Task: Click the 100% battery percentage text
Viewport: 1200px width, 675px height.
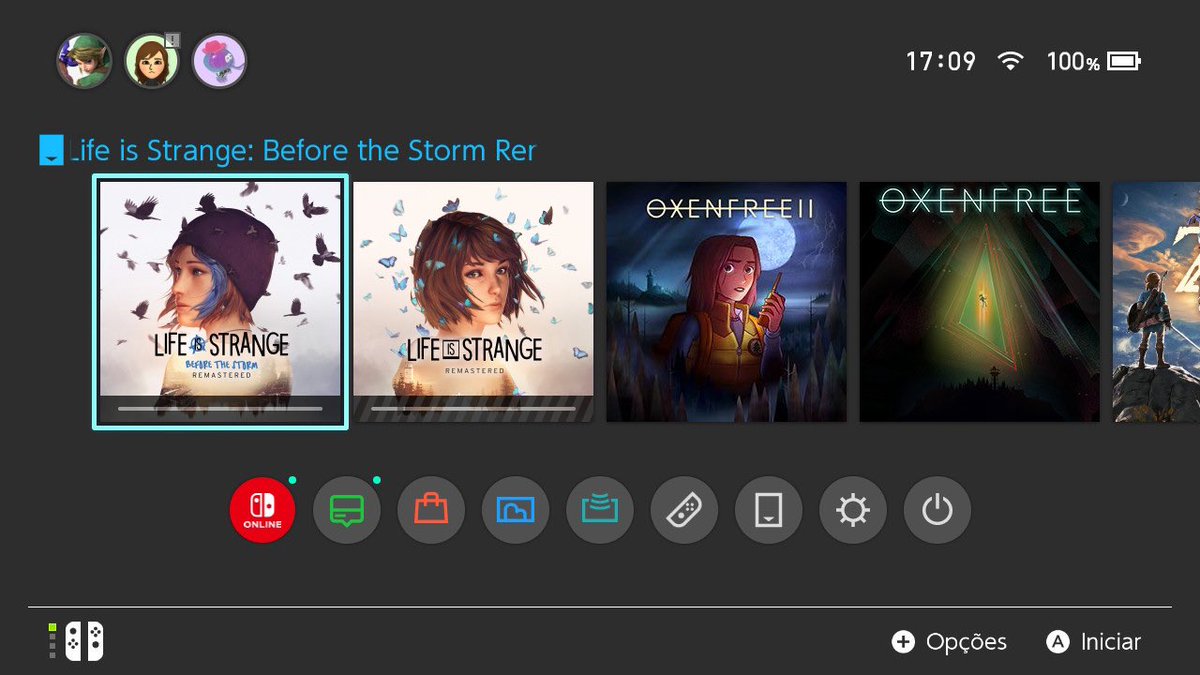Action: pos(1073,62)
